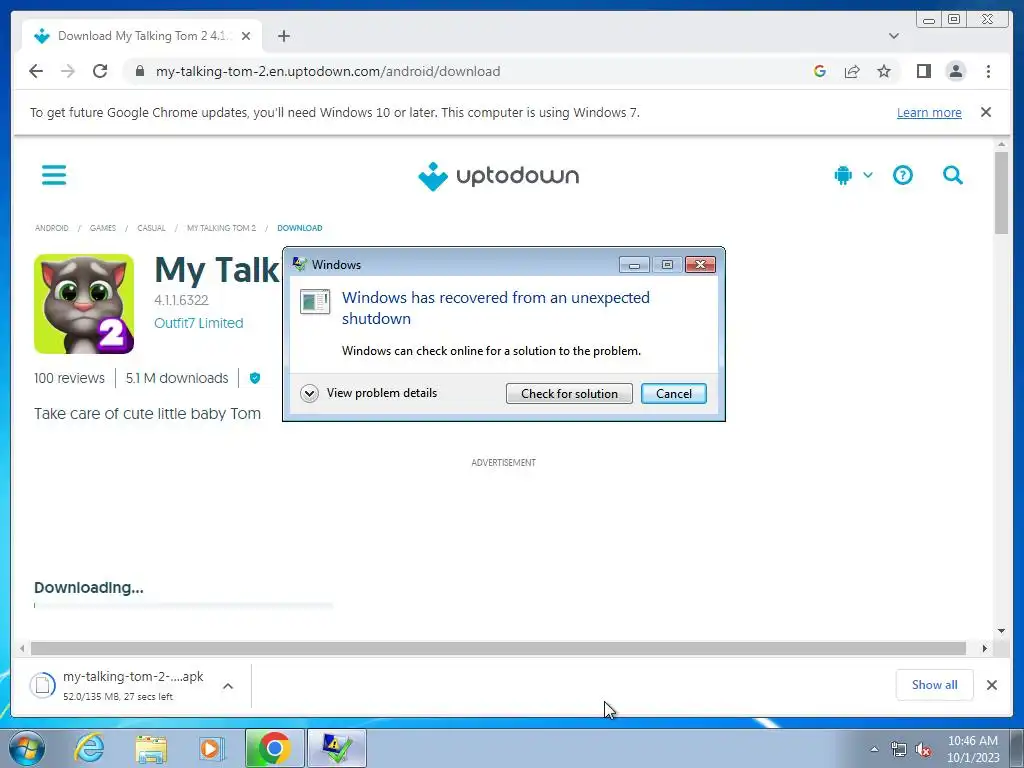The height and width of the screenshot is (768, 1024).
Task: Click the muted volume tray icon
Action: click(x=923, y=749)
